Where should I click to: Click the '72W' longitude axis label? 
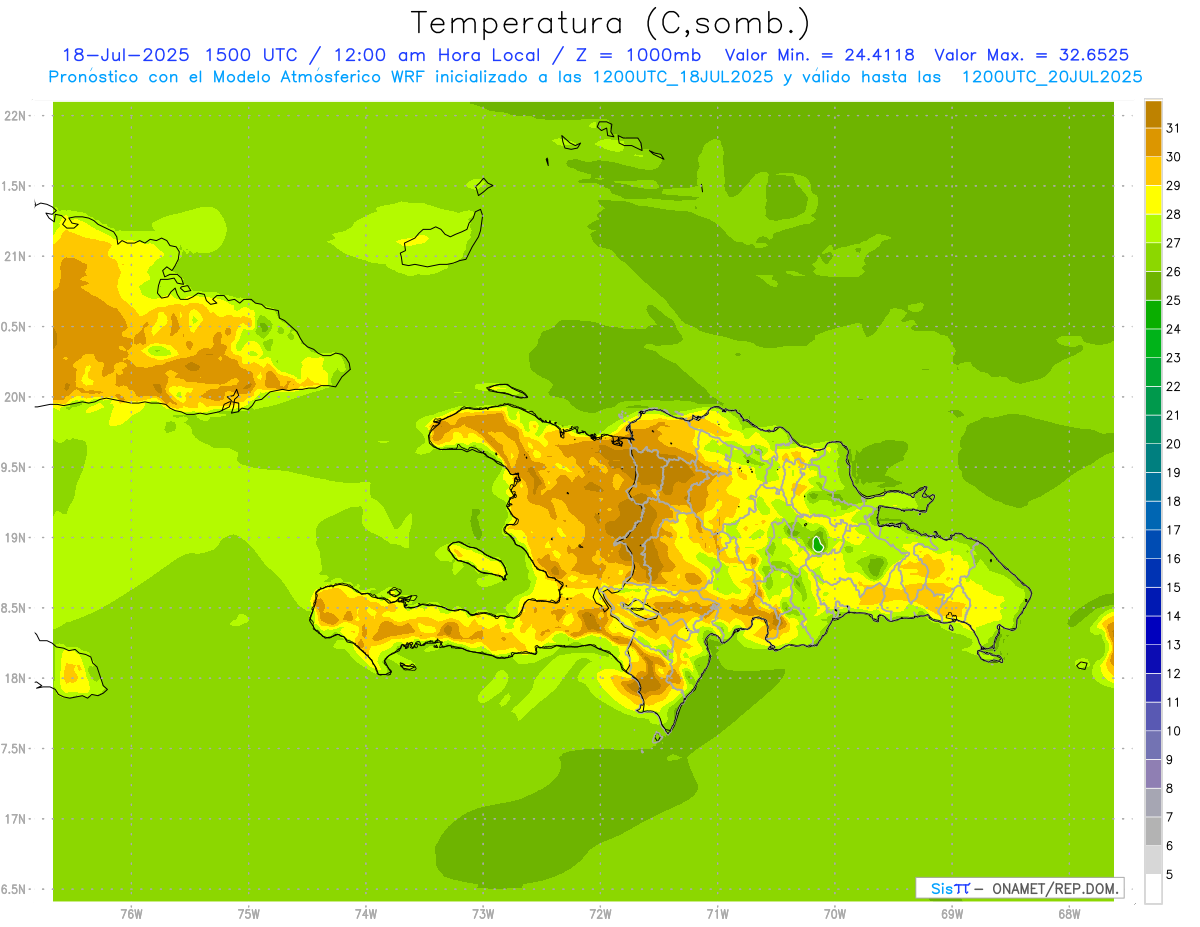tap(600, 913)
